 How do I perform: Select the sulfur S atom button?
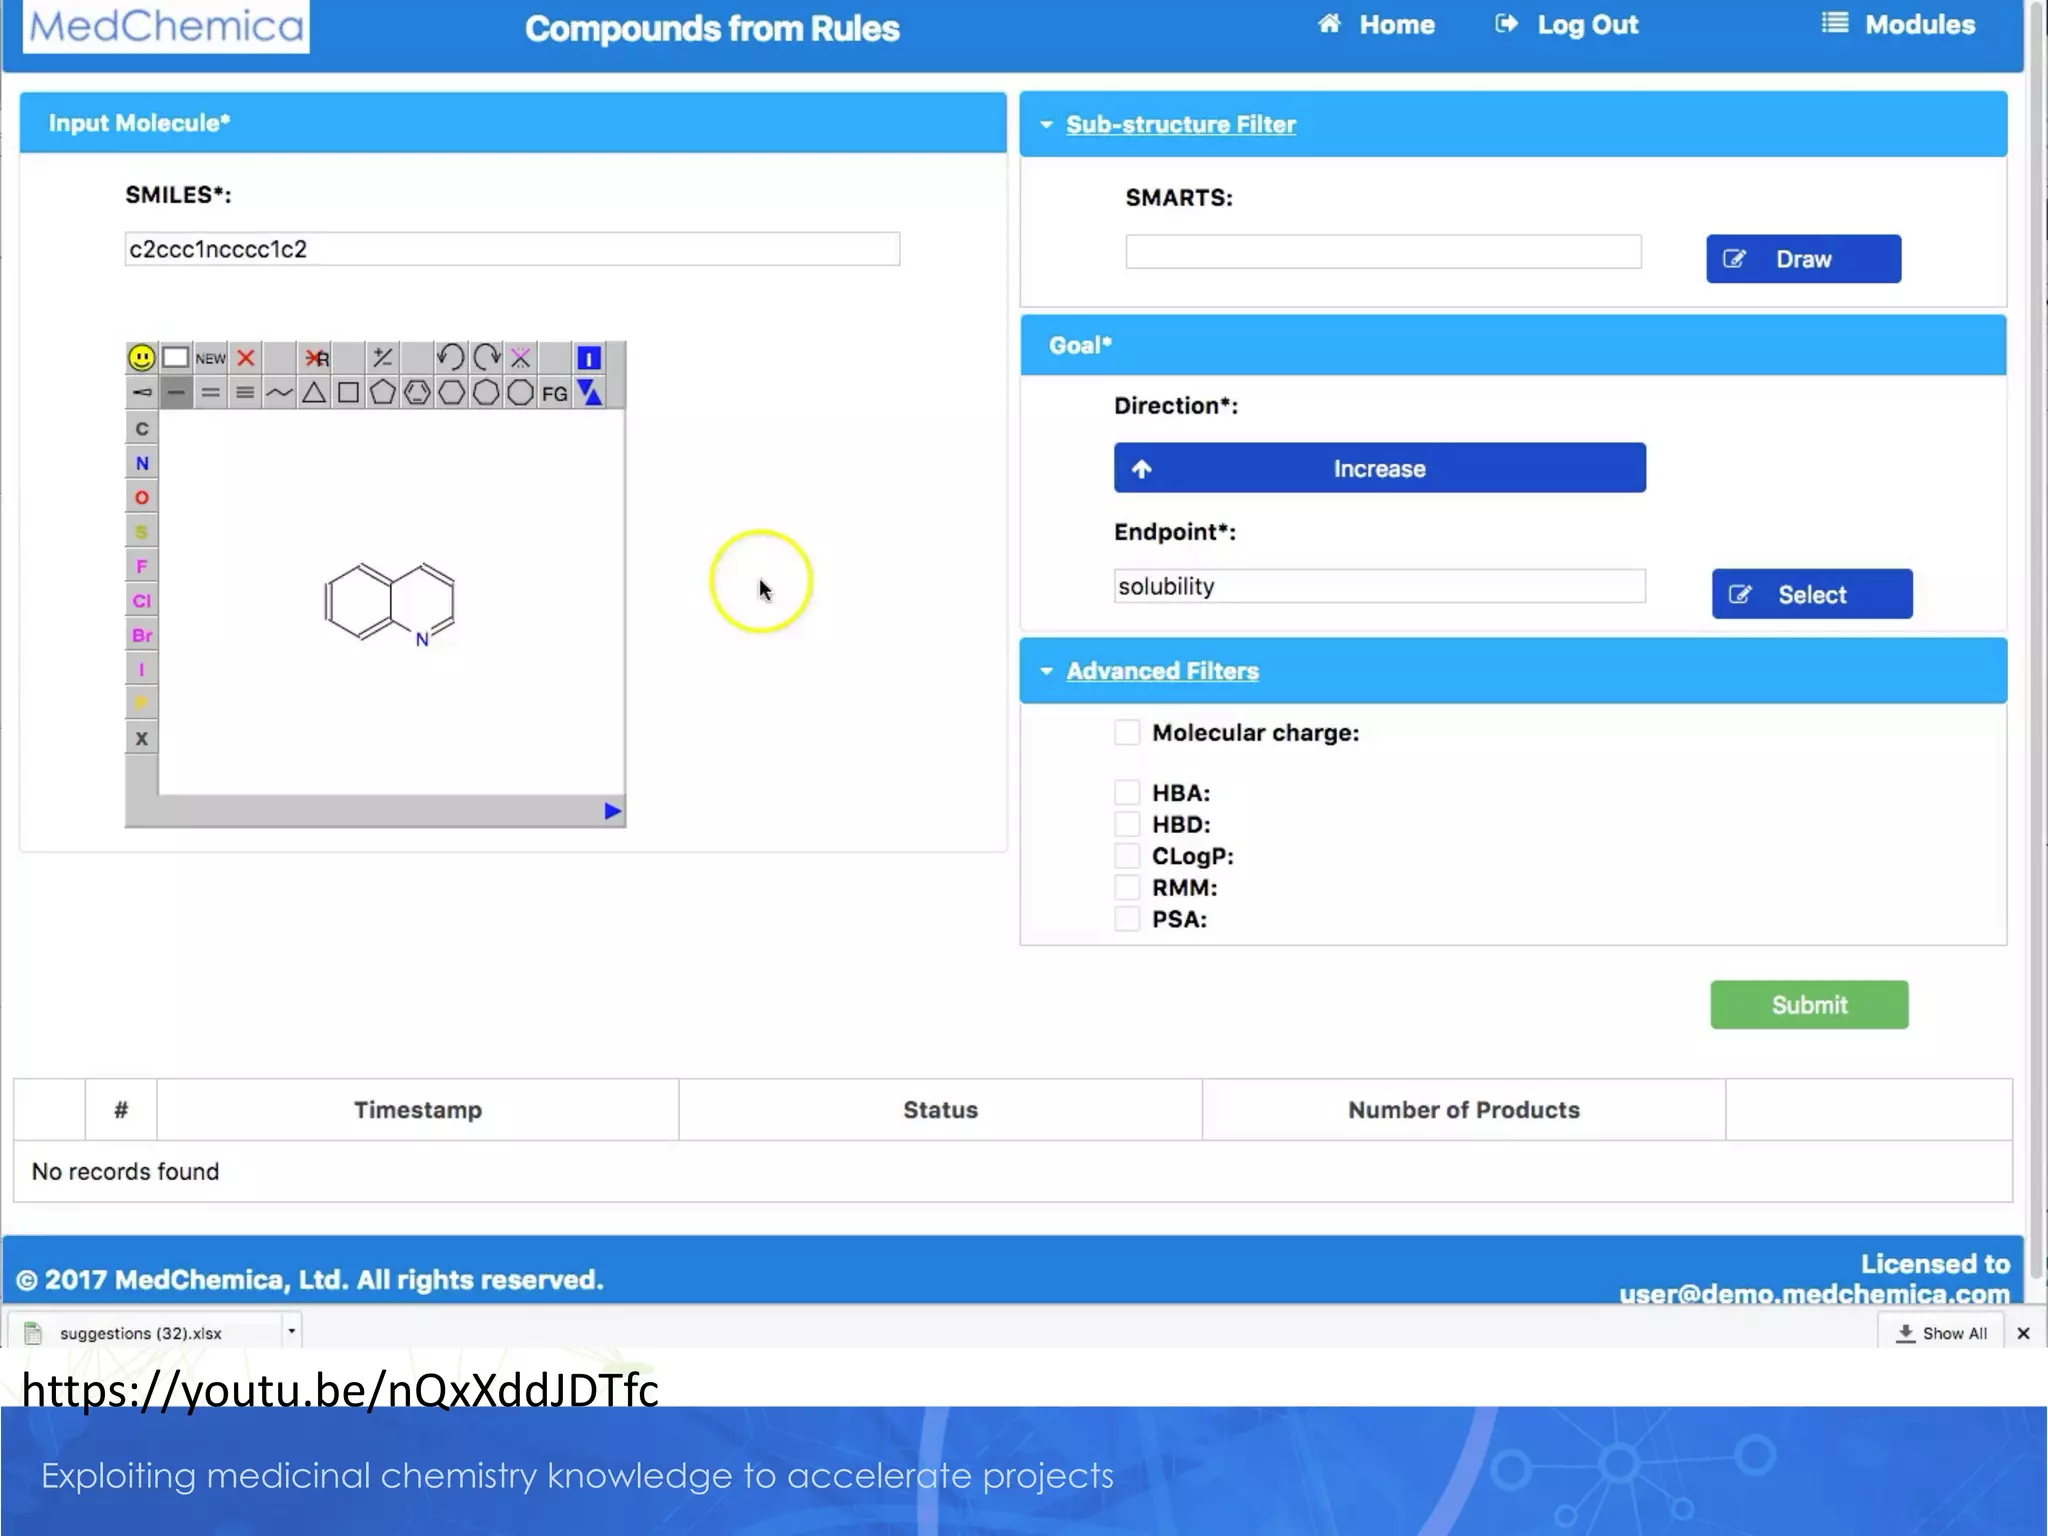pos(142,532)
